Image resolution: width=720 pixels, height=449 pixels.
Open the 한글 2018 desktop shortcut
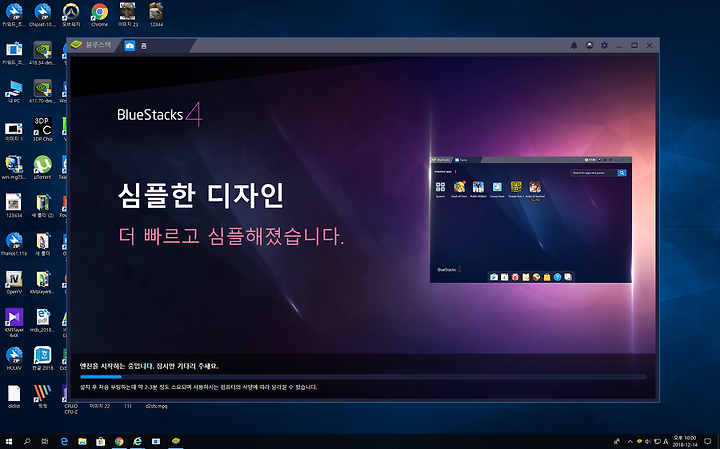click(43, 359)
